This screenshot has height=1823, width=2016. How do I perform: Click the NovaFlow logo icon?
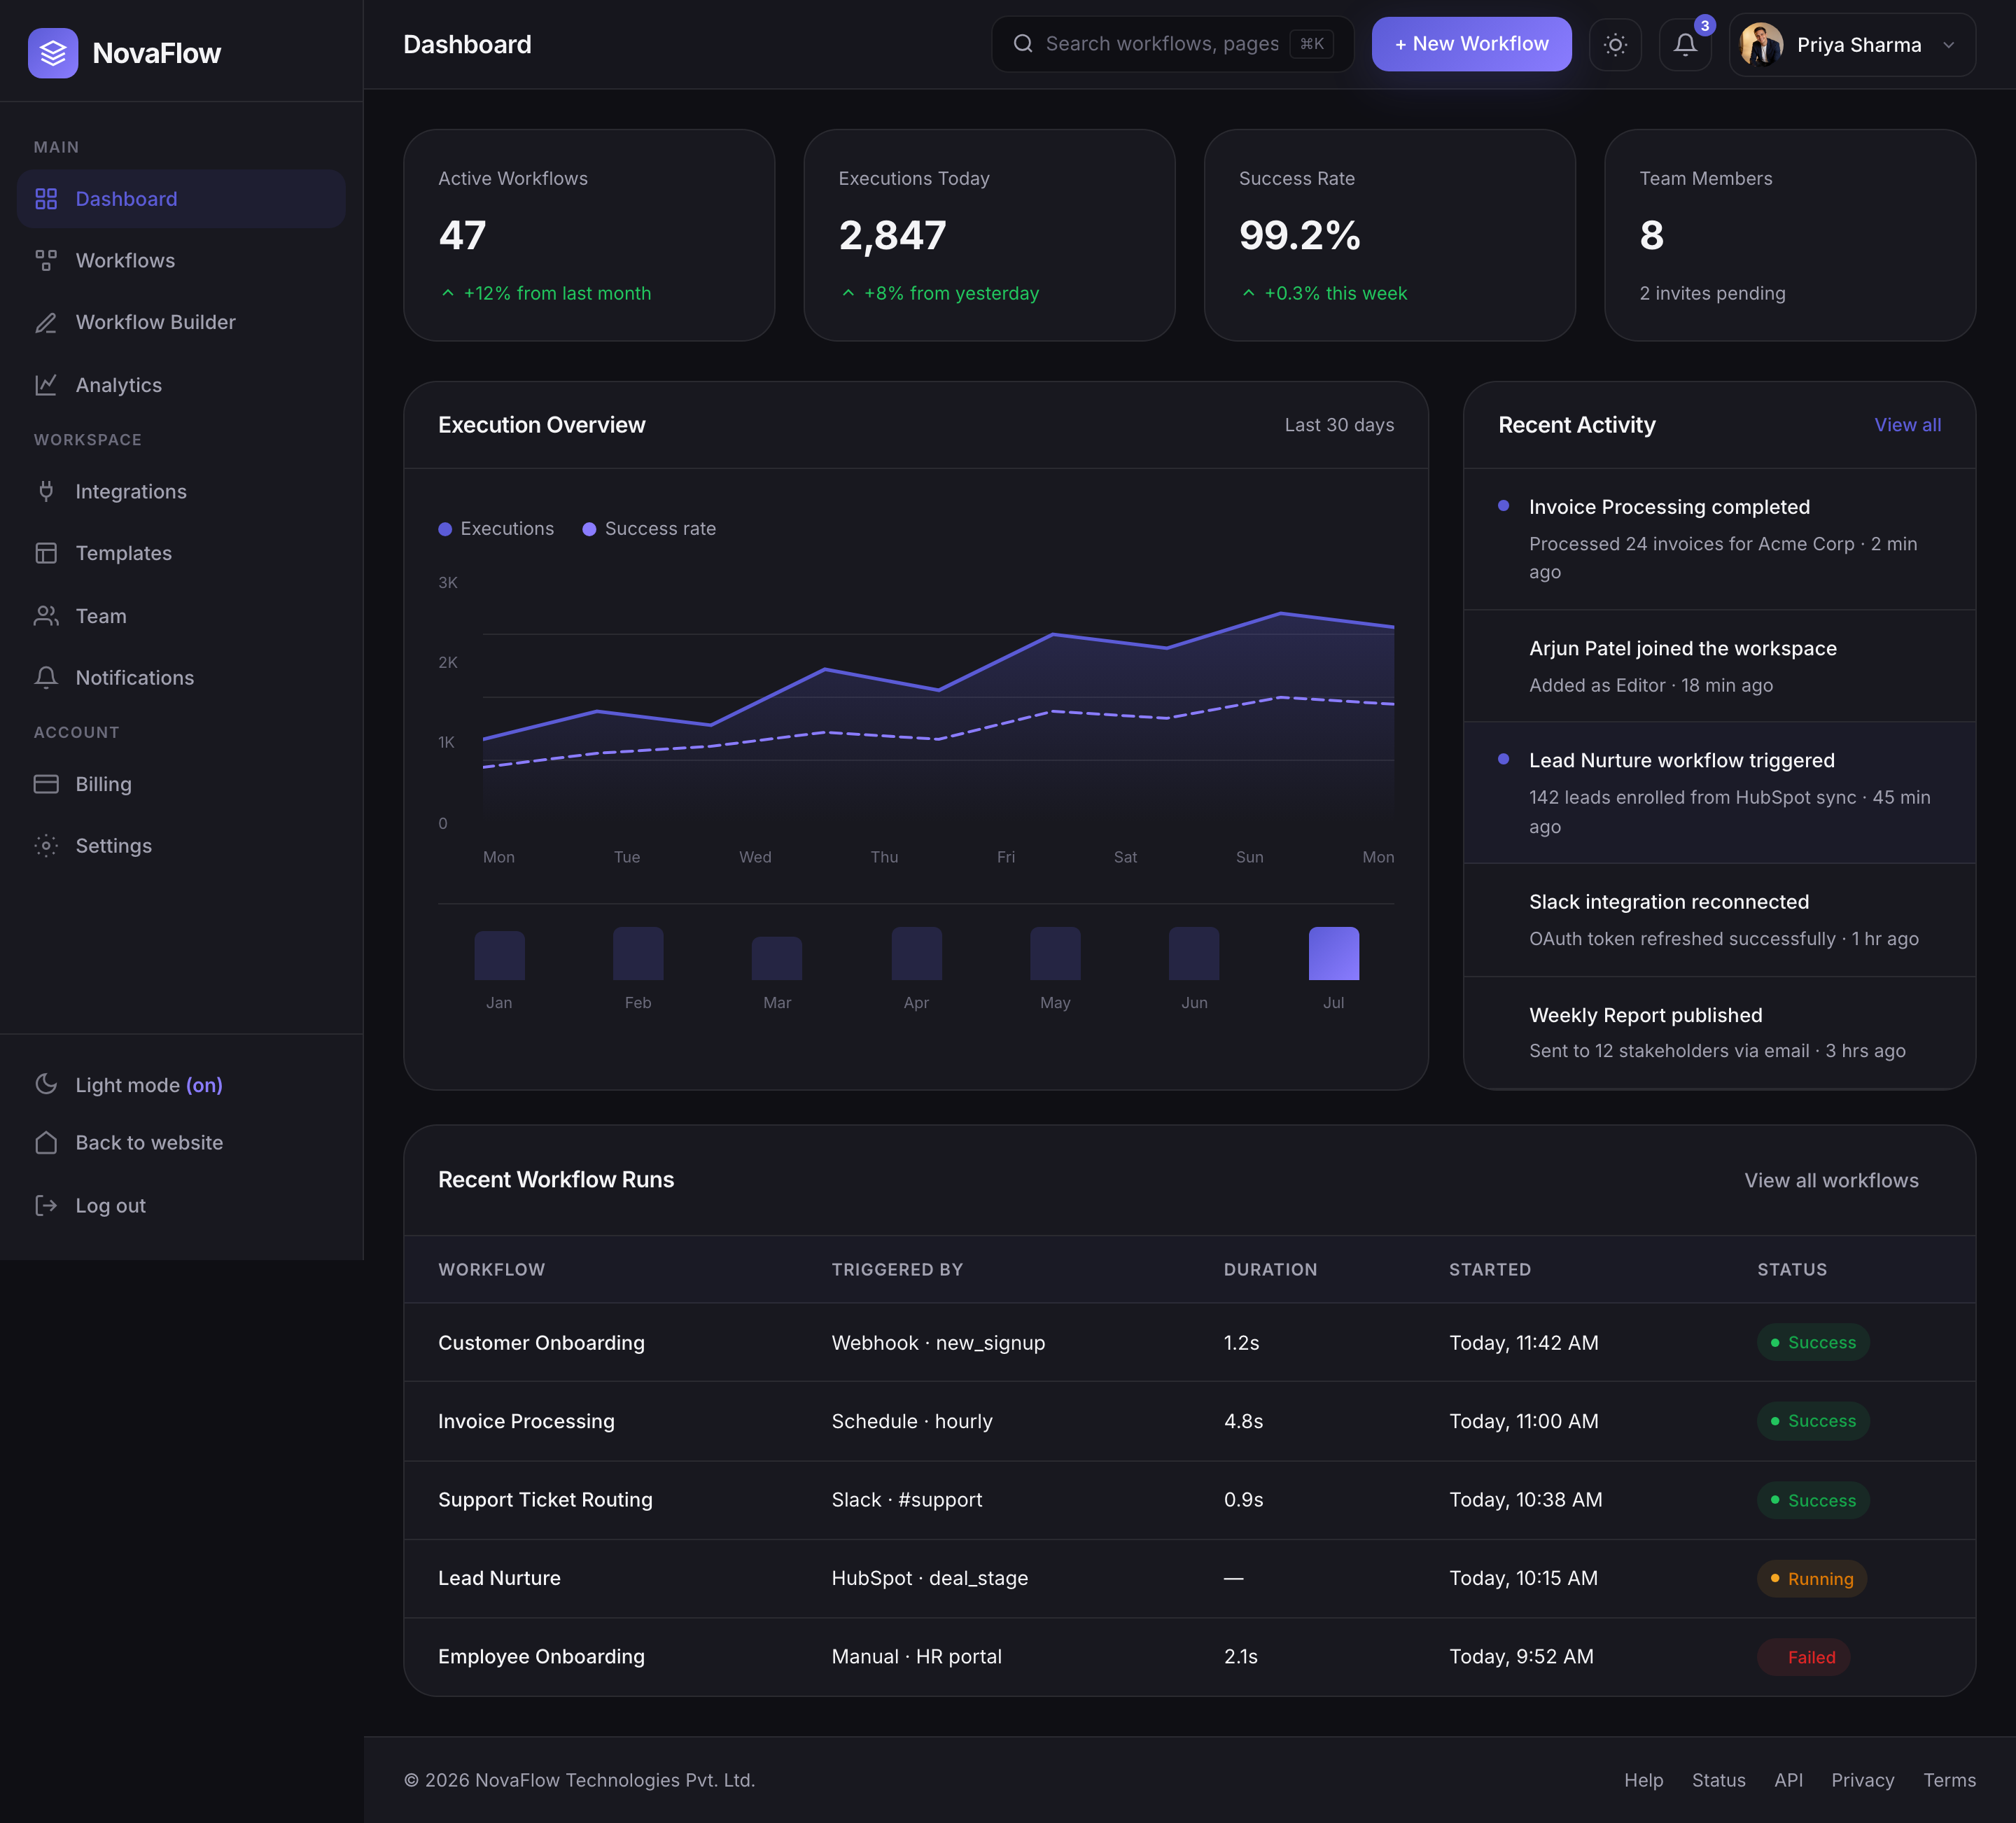click(53, 53)
